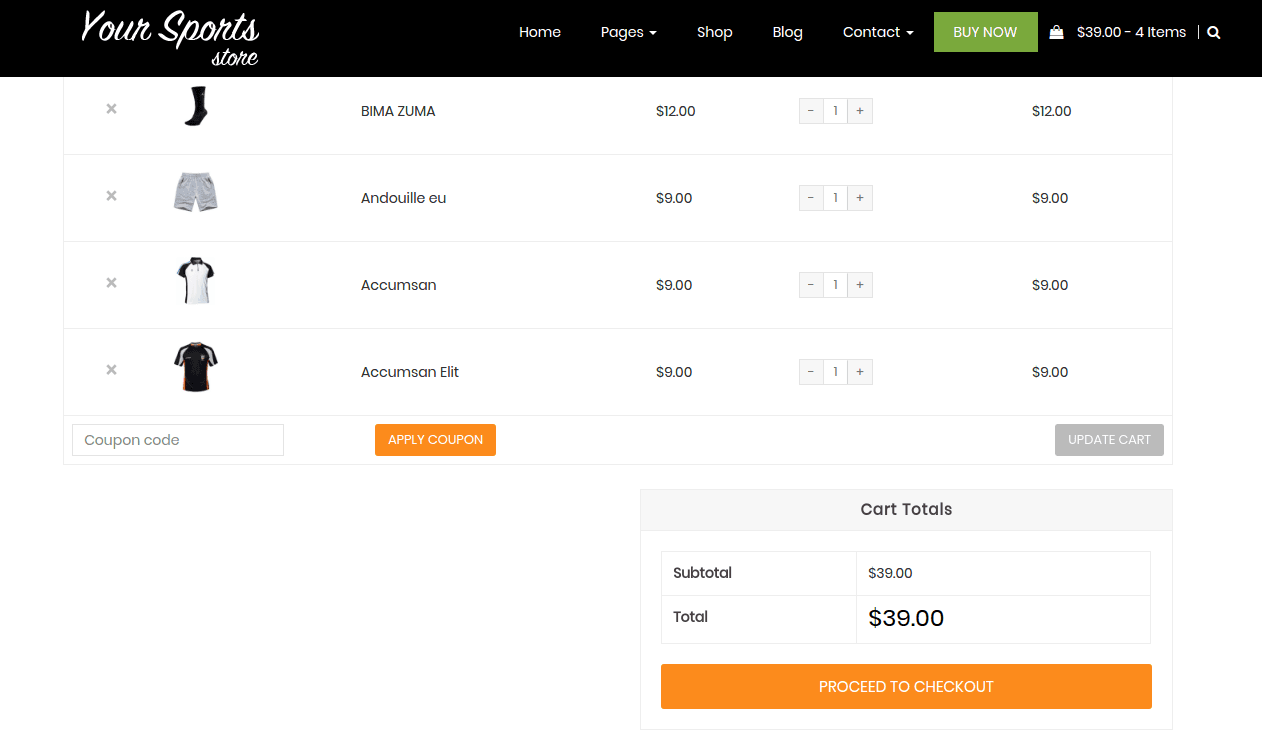Viewport: 1262px width, 749px height.
Task: Open Accumsan Elit black jersey thumbnail
Action: pyautogui.click(x=195, y=367)
